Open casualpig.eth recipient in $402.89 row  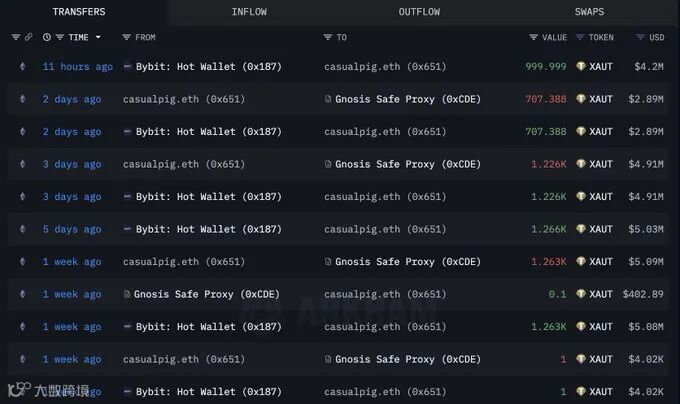pyautogui.click(x=385, y=294)
